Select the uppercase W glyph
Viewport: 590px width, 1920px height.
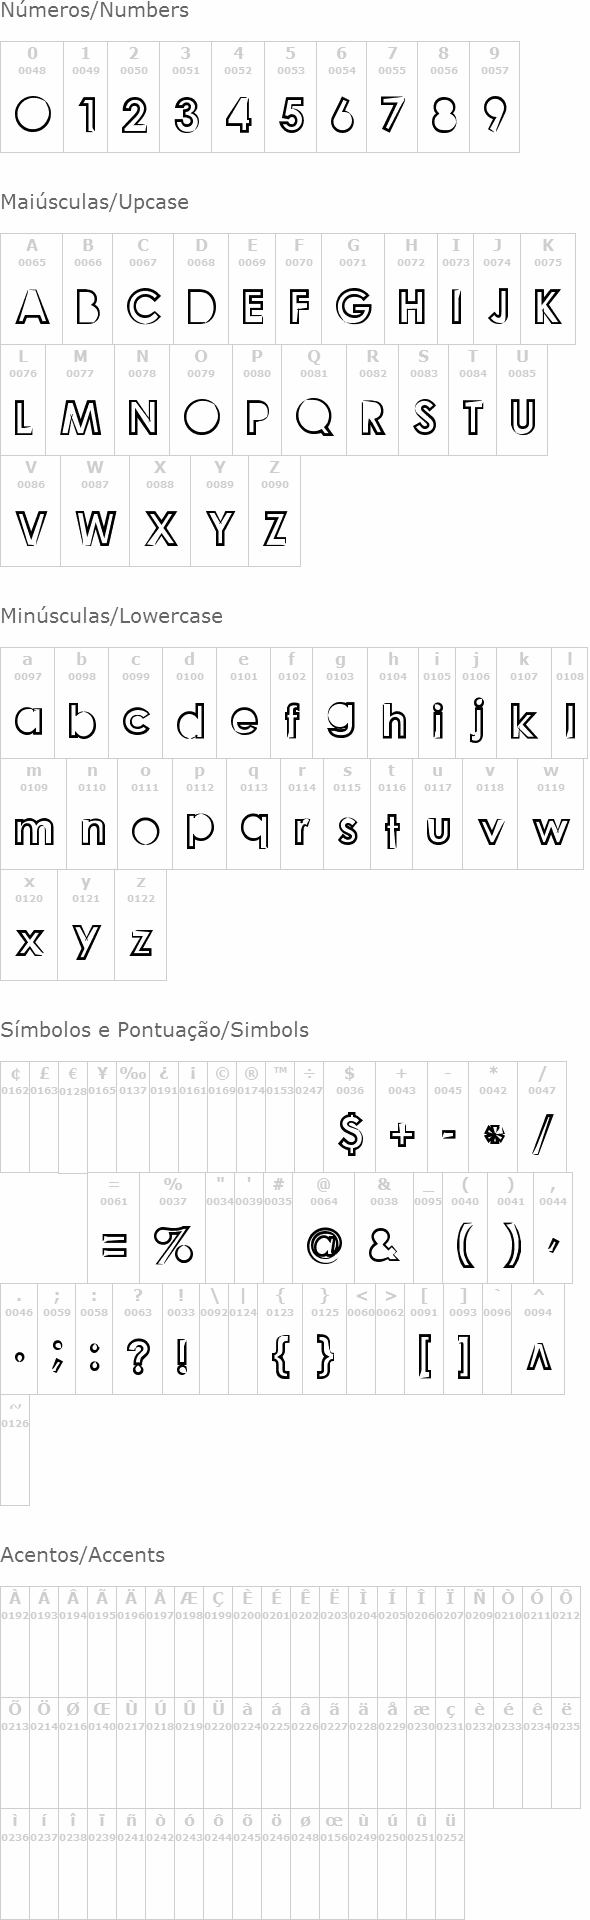(95, 527)
